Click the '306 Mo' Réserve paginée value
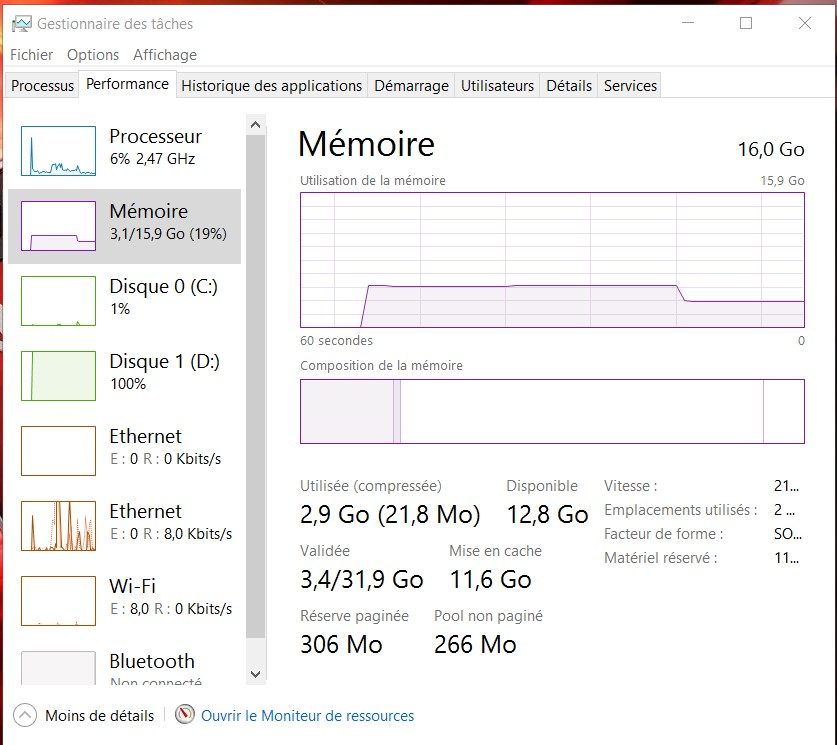837x745 pixels. pyautogui.click(x=341, y=644)
